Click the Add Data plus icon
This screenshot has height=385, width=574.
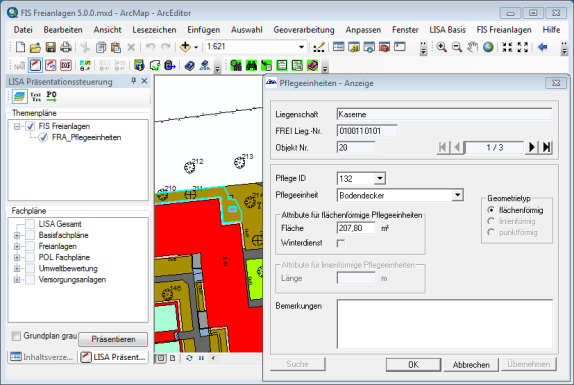point(185,47)
